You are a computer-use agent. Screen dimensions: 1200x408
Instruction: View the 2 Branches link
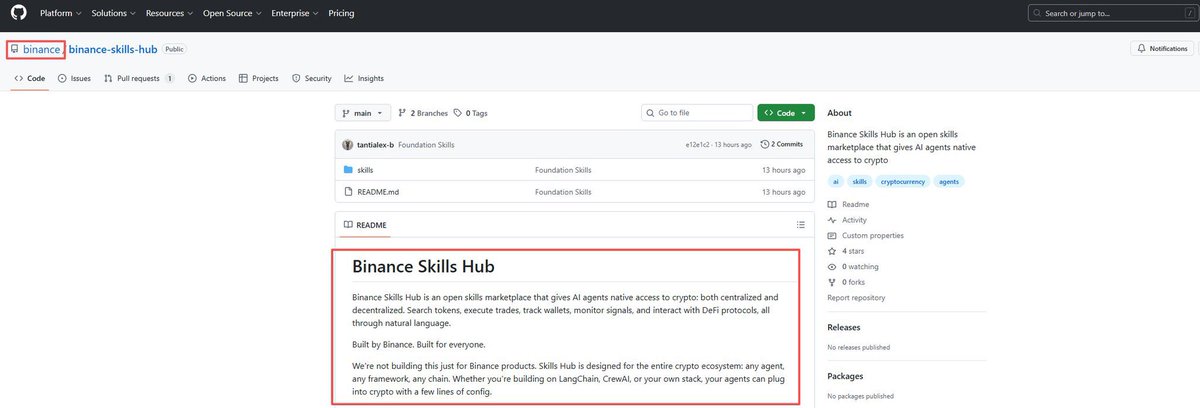421,113
